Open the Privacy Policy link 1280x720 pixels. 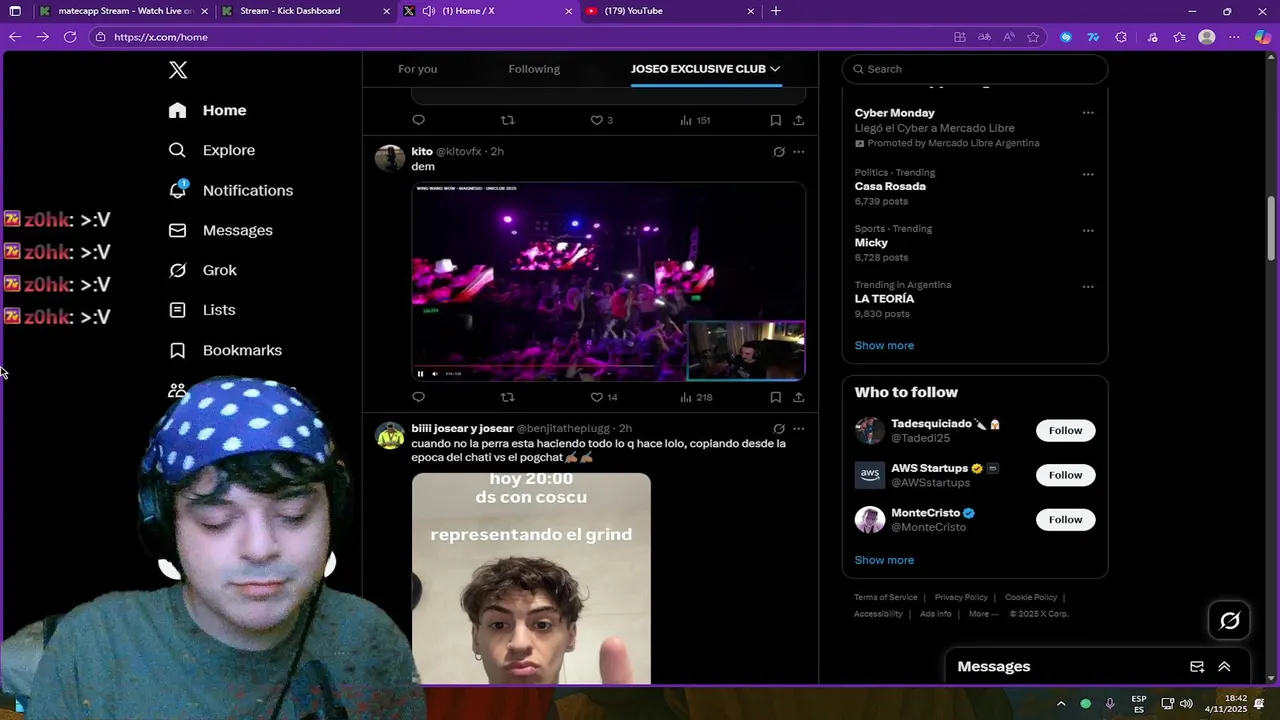pos(961,597)
